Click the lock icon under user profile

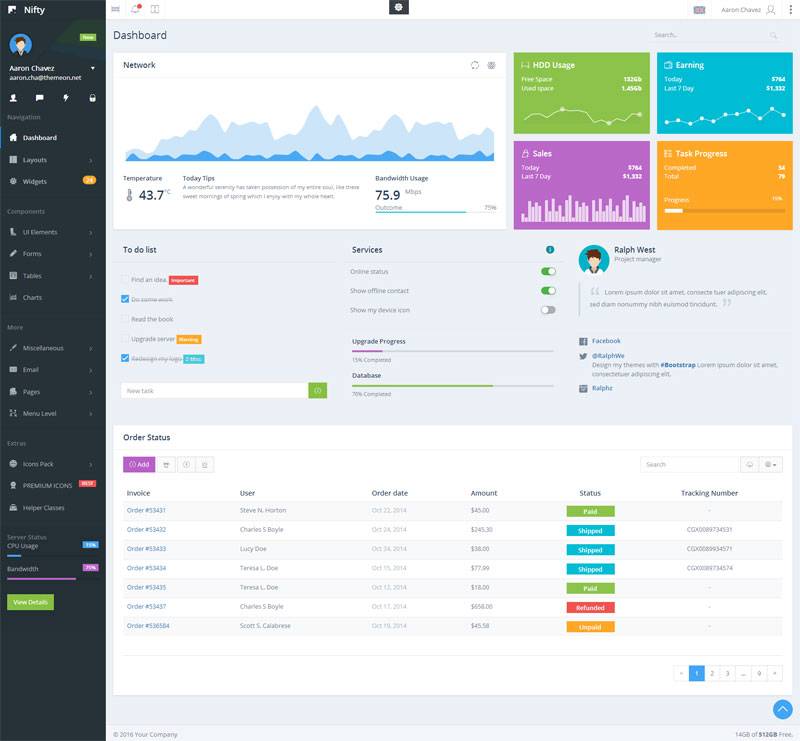93,98
